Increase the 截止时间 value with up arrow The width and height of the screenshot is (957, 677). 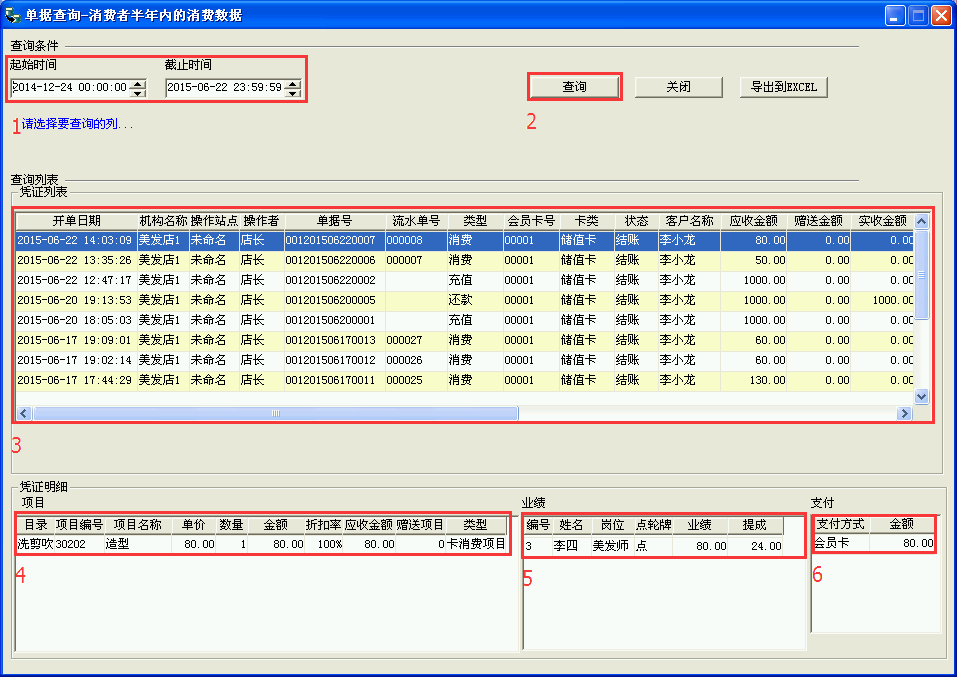click(293, 84)
